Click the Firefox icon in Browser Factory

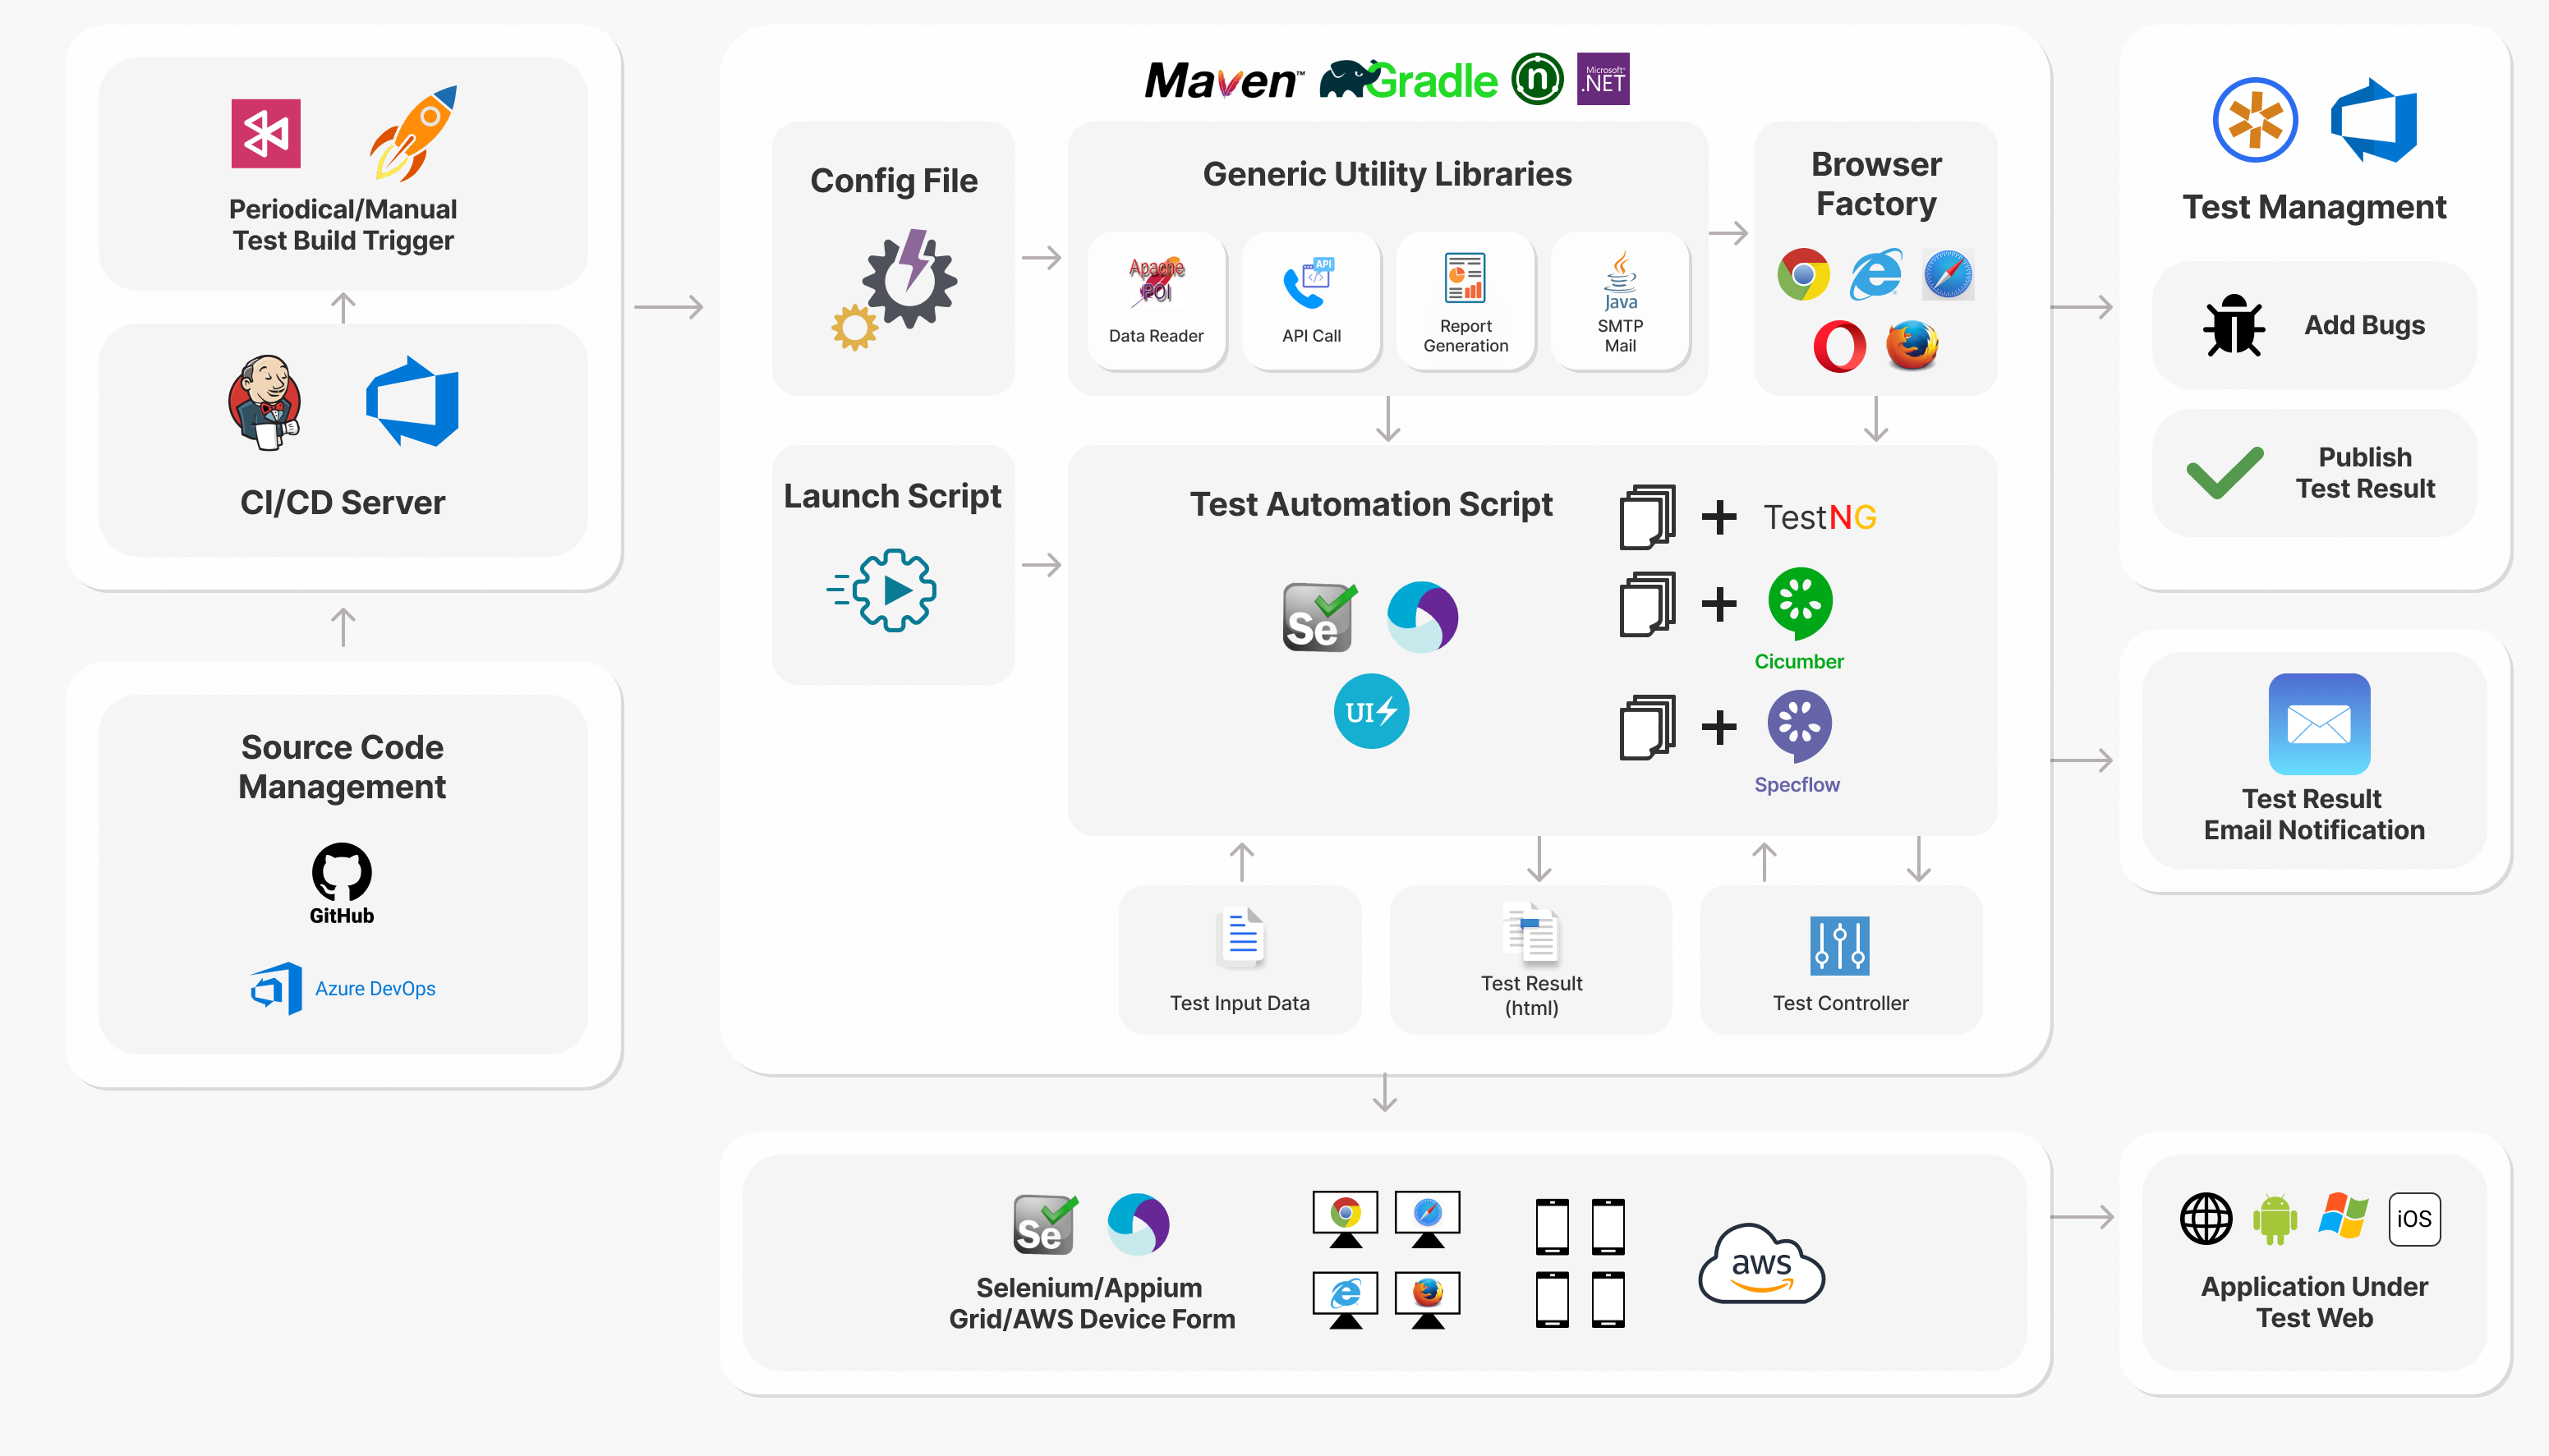1912,345
